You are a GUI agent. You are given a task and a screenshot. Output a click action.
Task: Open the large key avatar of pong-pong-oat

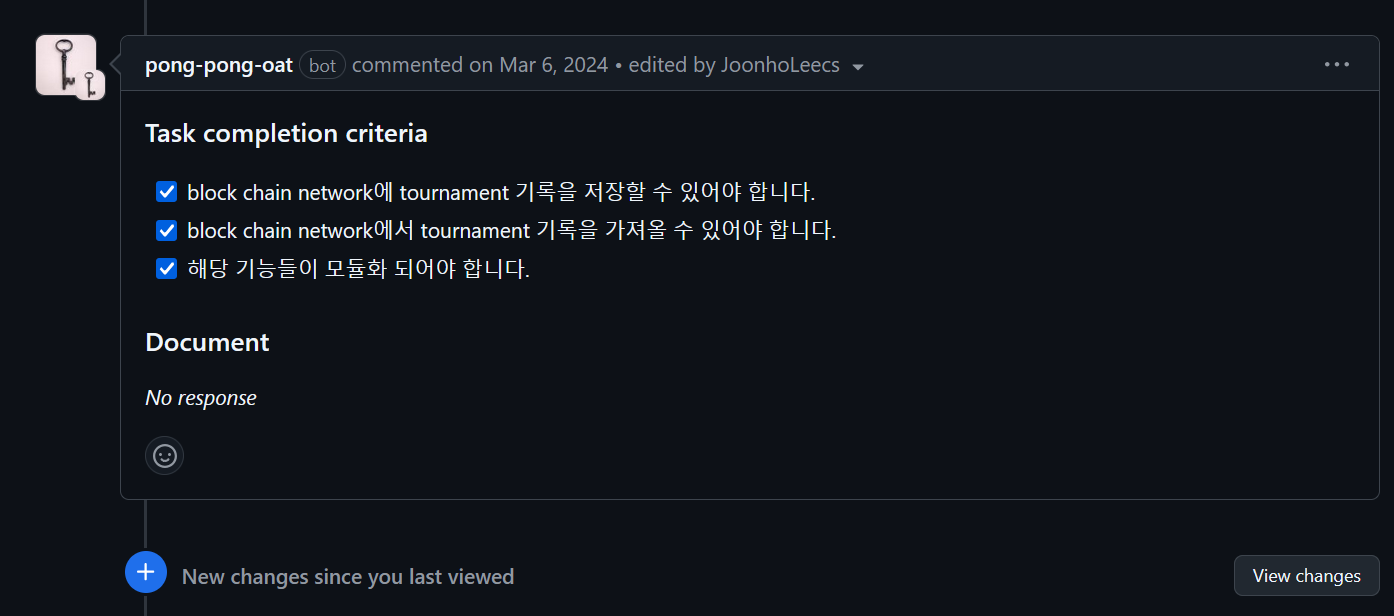pos(64,63)
